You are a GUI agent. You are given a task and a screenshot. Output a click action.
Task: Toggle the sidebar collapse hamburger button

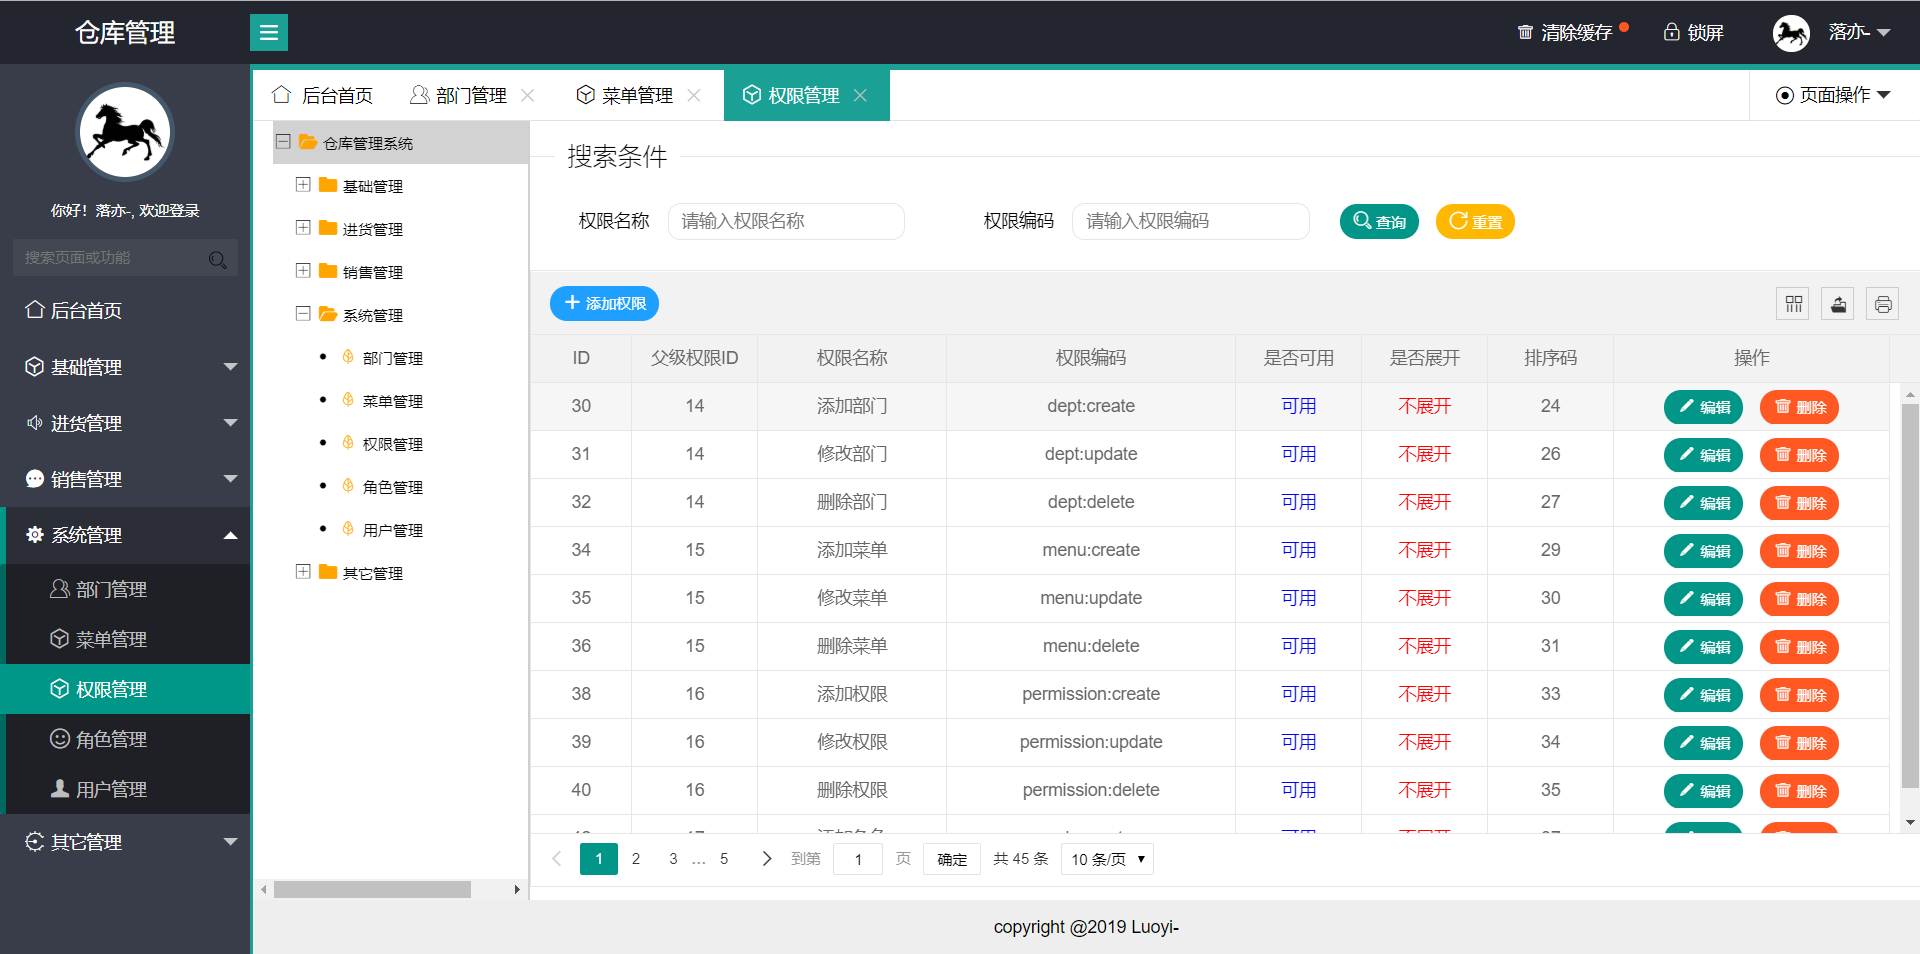point(268,33)
